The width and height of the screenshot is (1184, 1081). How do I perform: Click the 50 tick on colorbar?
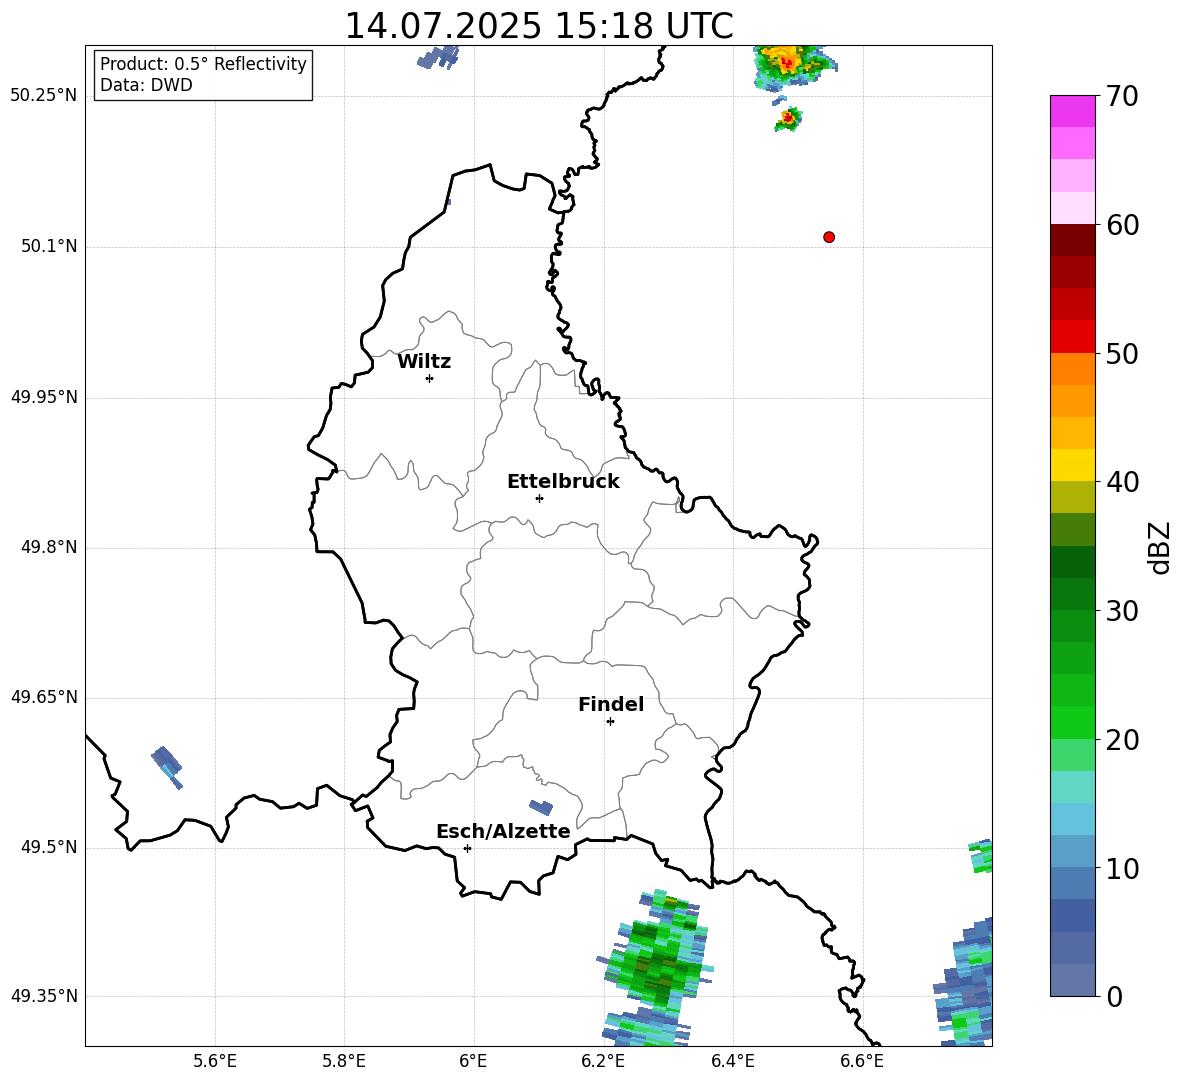(1122, 354)
